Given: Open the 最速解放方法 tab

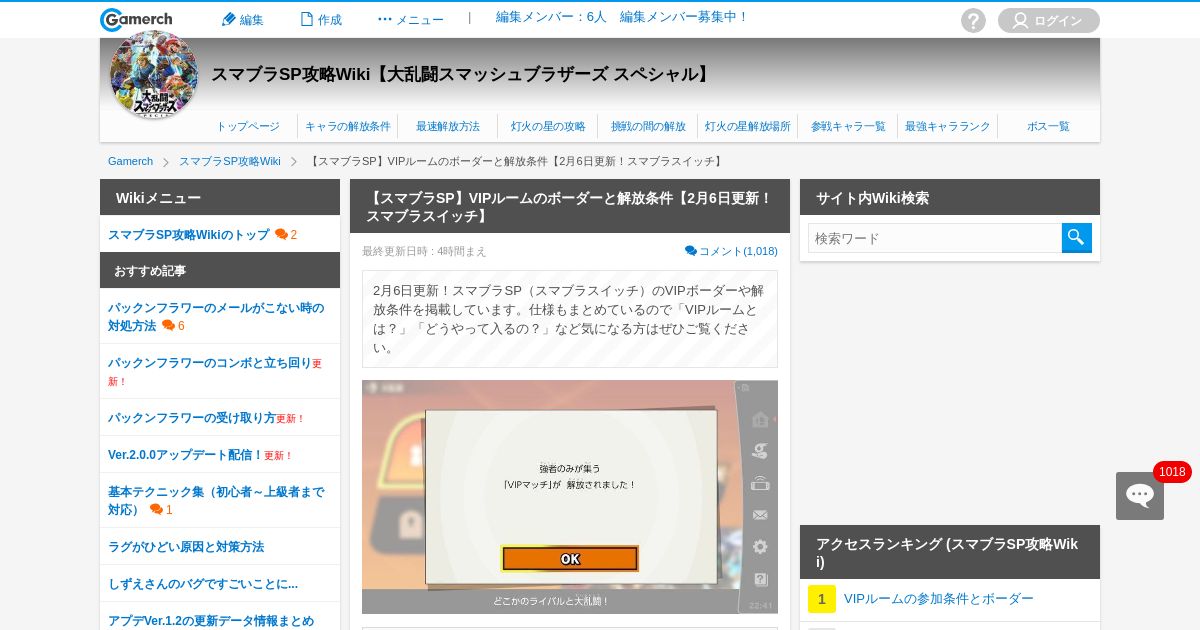Looking at the screenshot, I should pyautogui.click(x=448, y=126).
